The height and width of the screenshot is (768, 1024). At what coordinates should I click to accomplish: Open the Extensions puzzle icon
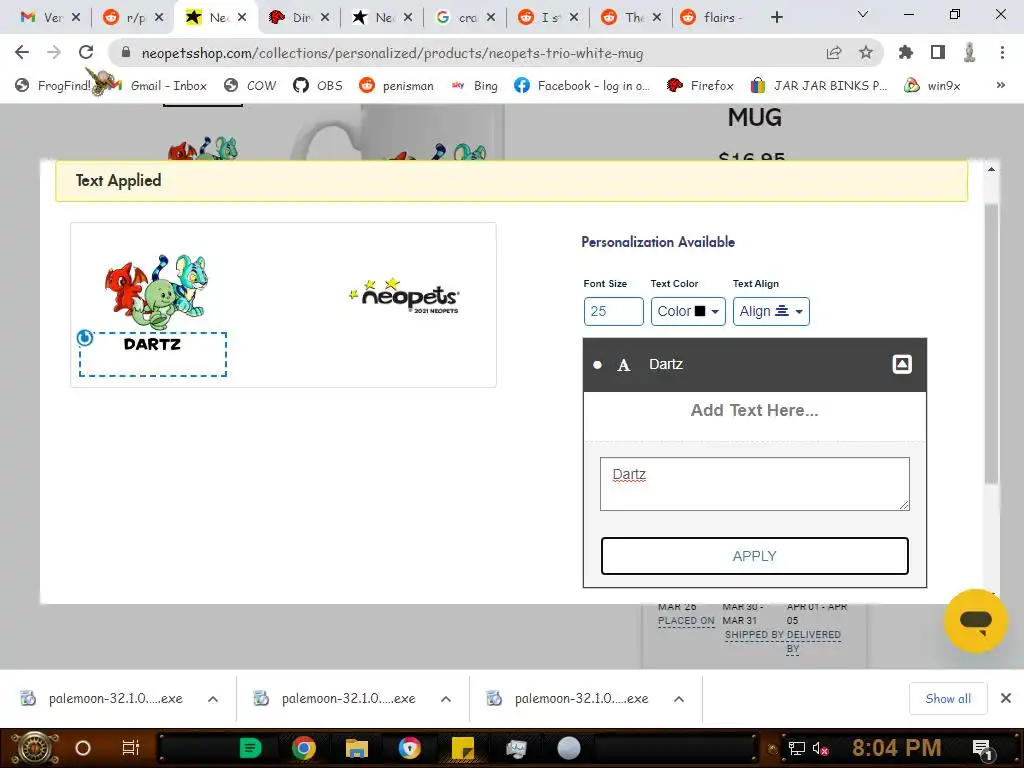[x=906, y=52]
